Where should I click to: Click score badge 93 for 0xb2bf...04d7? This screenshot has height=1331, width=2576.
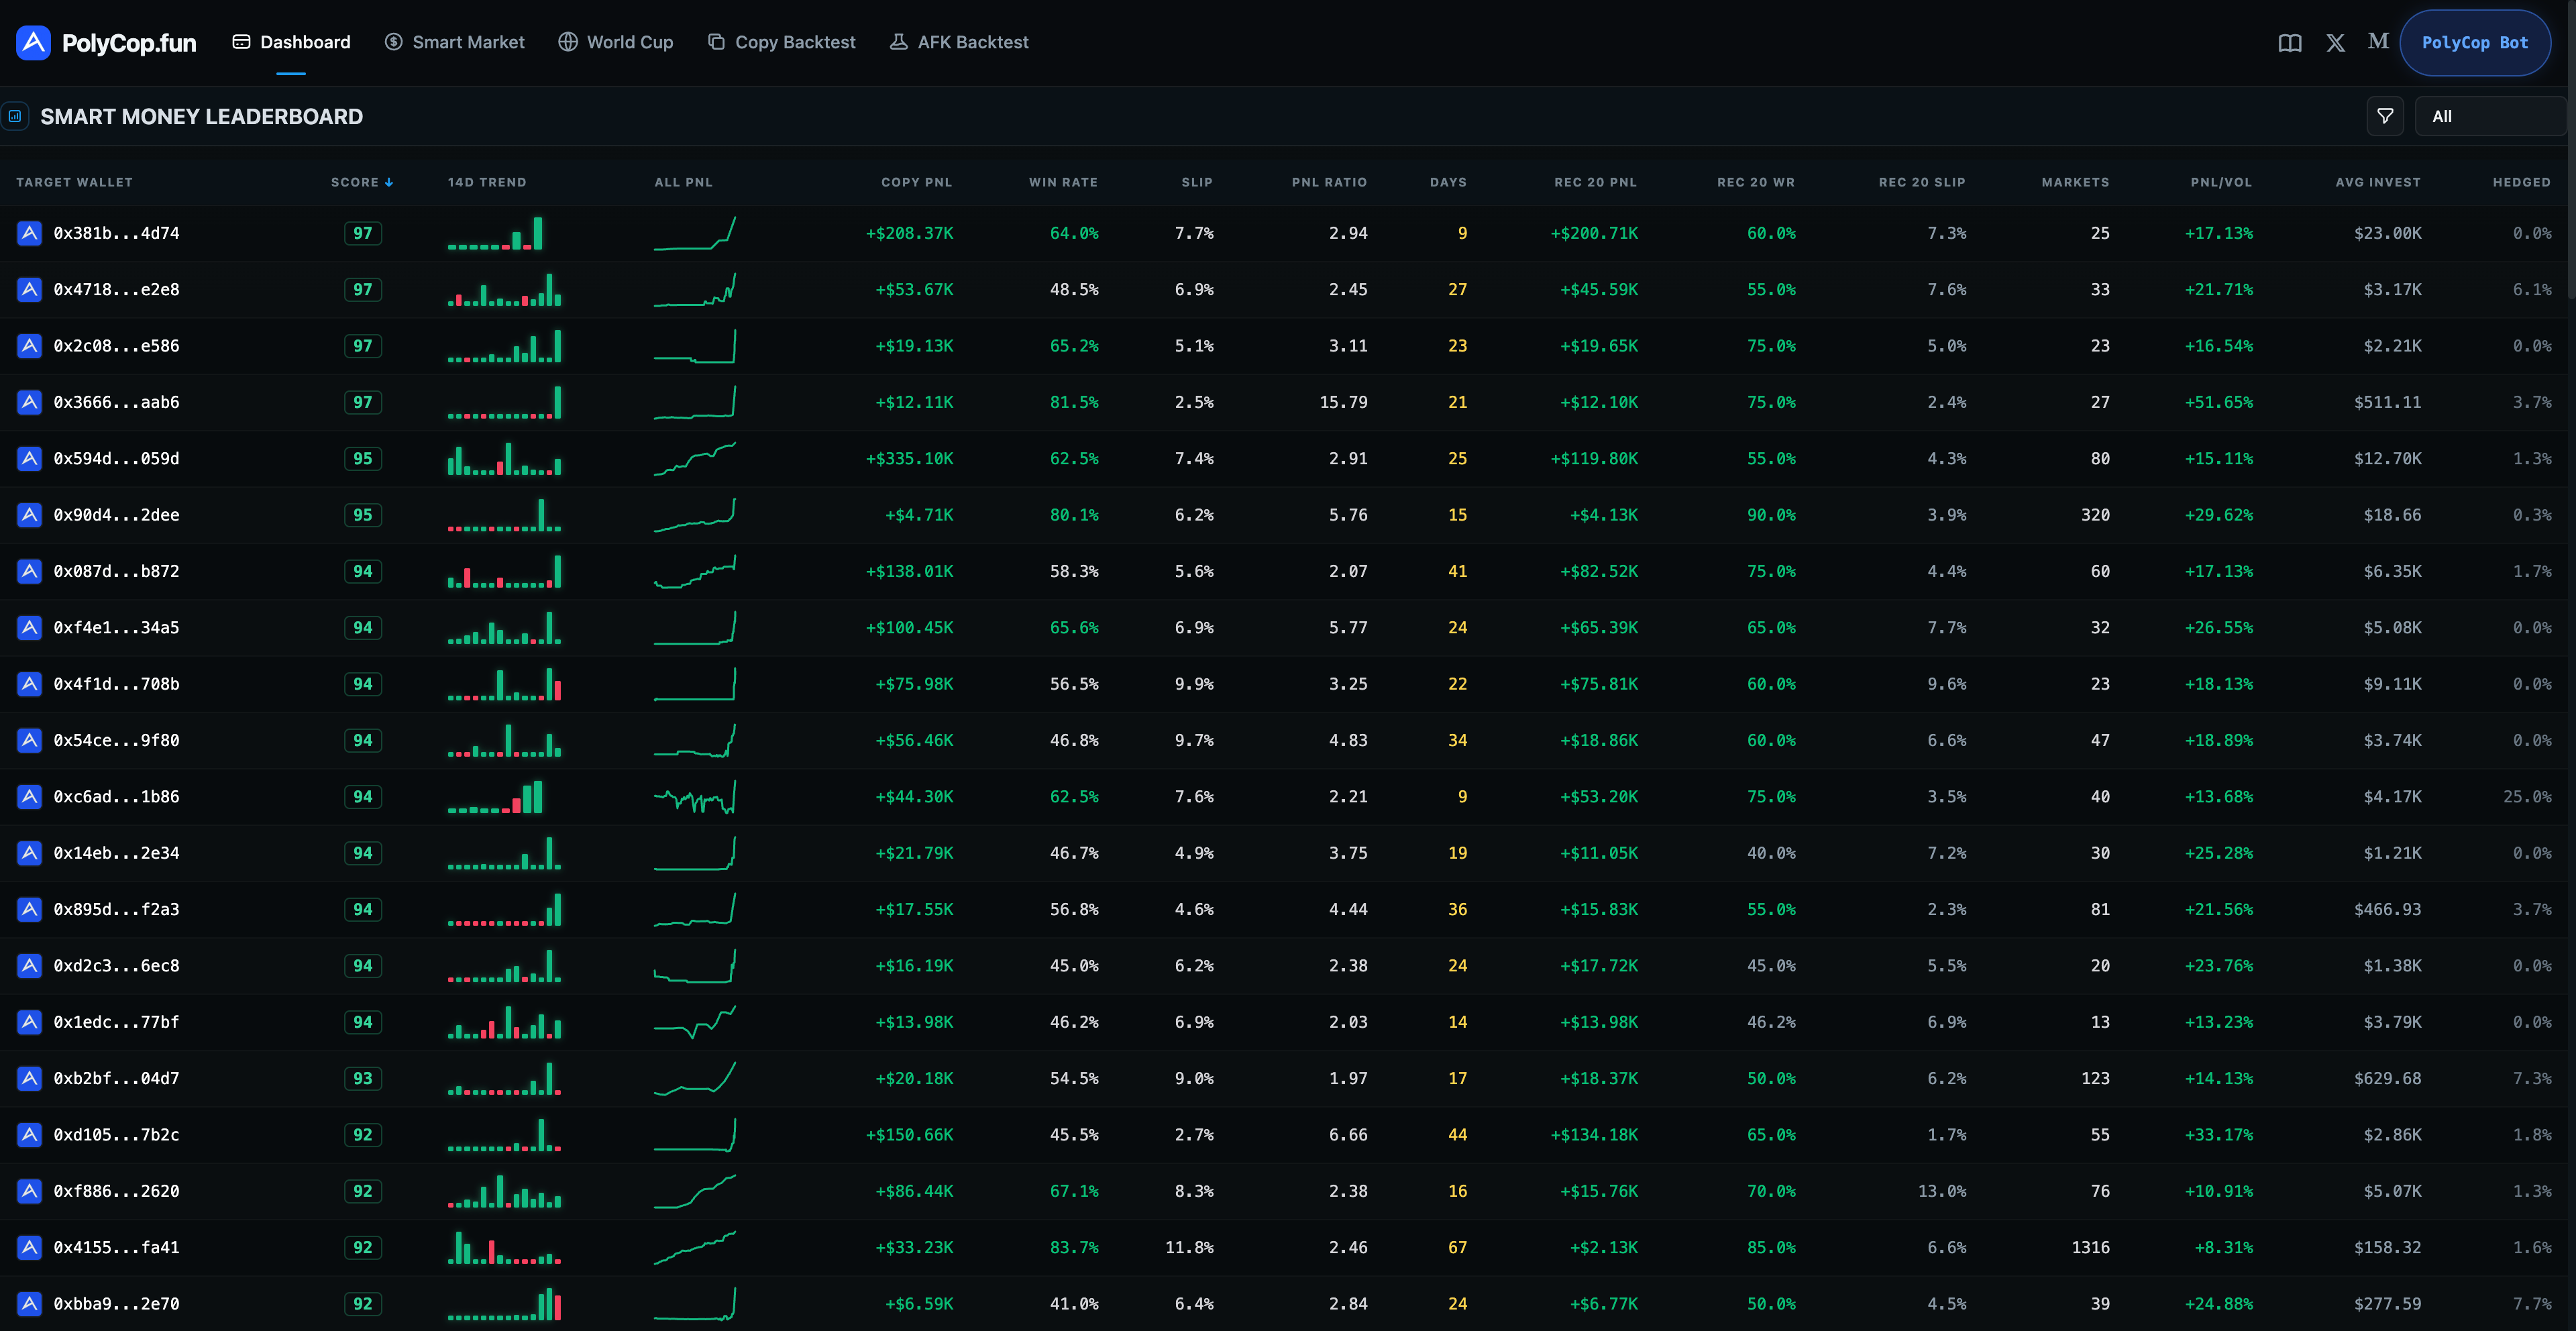pyautogui.click(x=362, y=1078)
